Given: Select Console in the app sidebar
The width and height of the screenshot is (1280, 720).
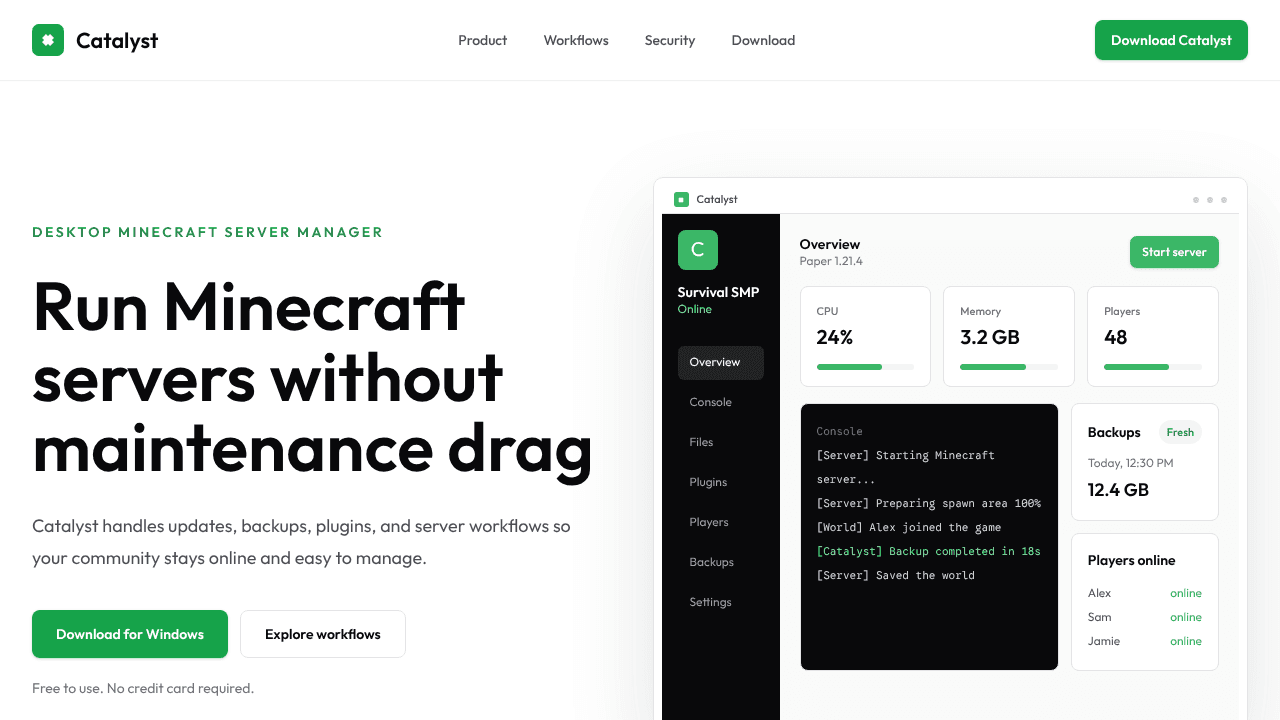Looking at the screenshot, I should 721,402.
